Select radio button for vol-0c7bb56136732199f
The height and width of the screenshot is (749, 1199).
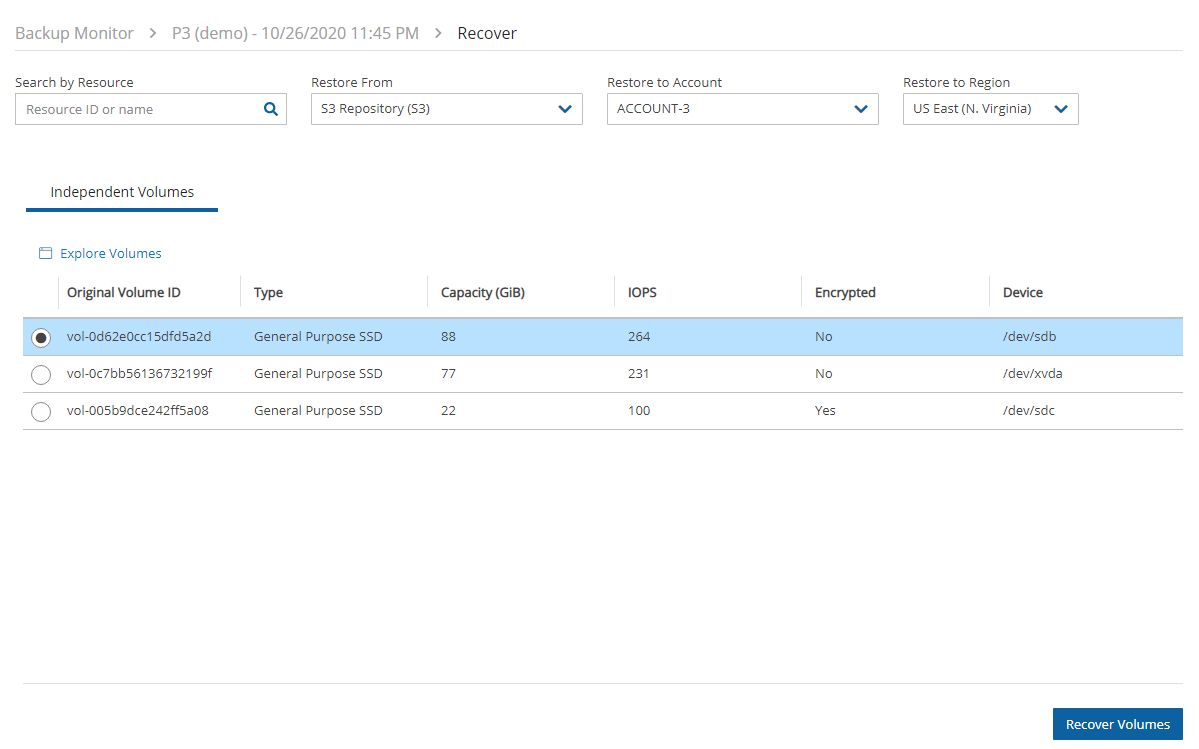point(41,375)
